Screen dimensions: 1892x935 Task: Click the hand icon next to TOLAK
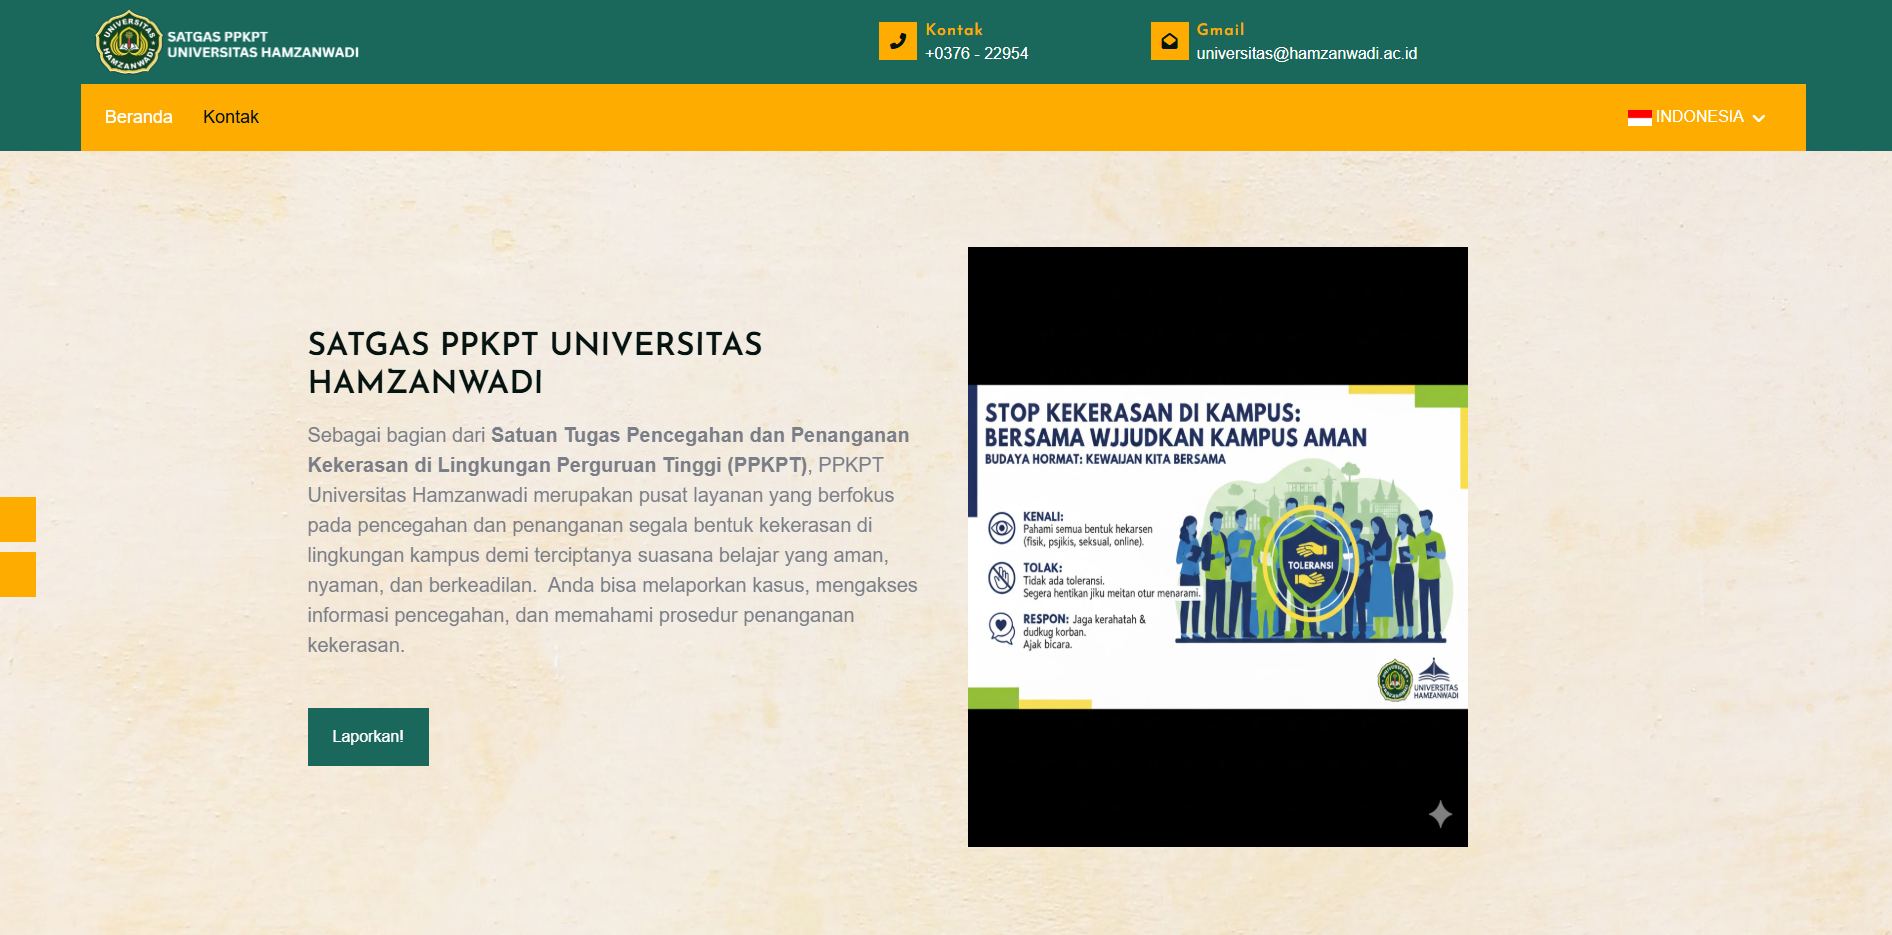coord(1001,577)
